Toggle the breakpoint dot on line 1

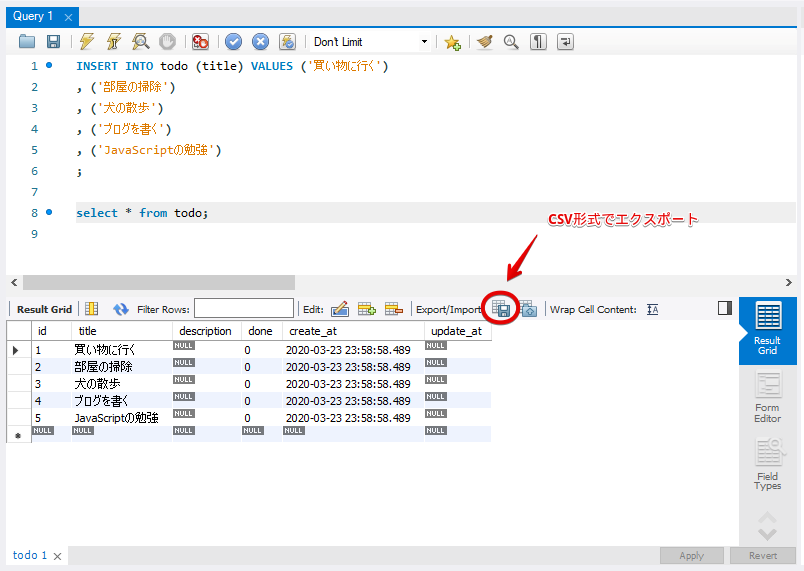point(49,65)
